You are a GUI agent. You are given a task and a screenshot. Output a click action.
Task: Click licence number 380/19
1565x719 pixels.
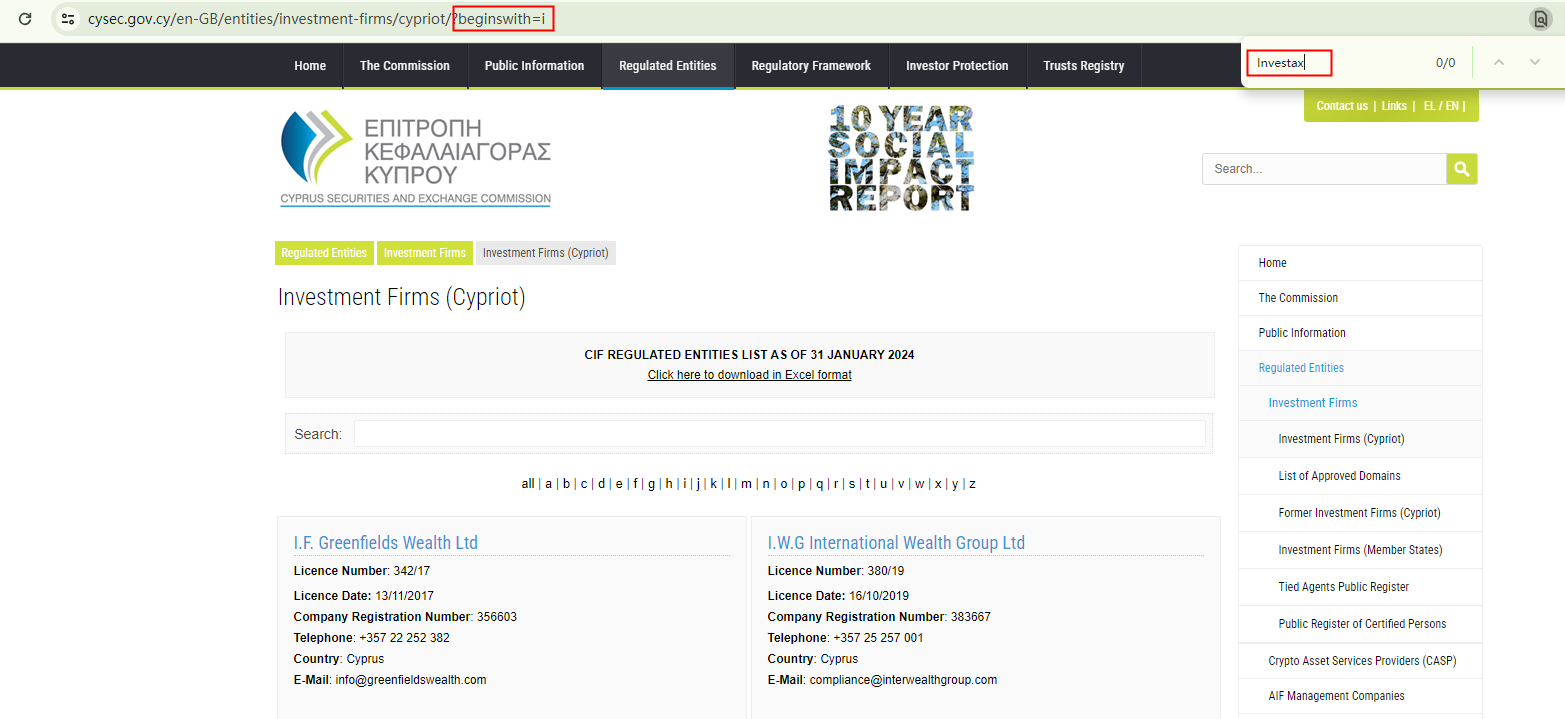pyautogui.click(x=886, y=572)
